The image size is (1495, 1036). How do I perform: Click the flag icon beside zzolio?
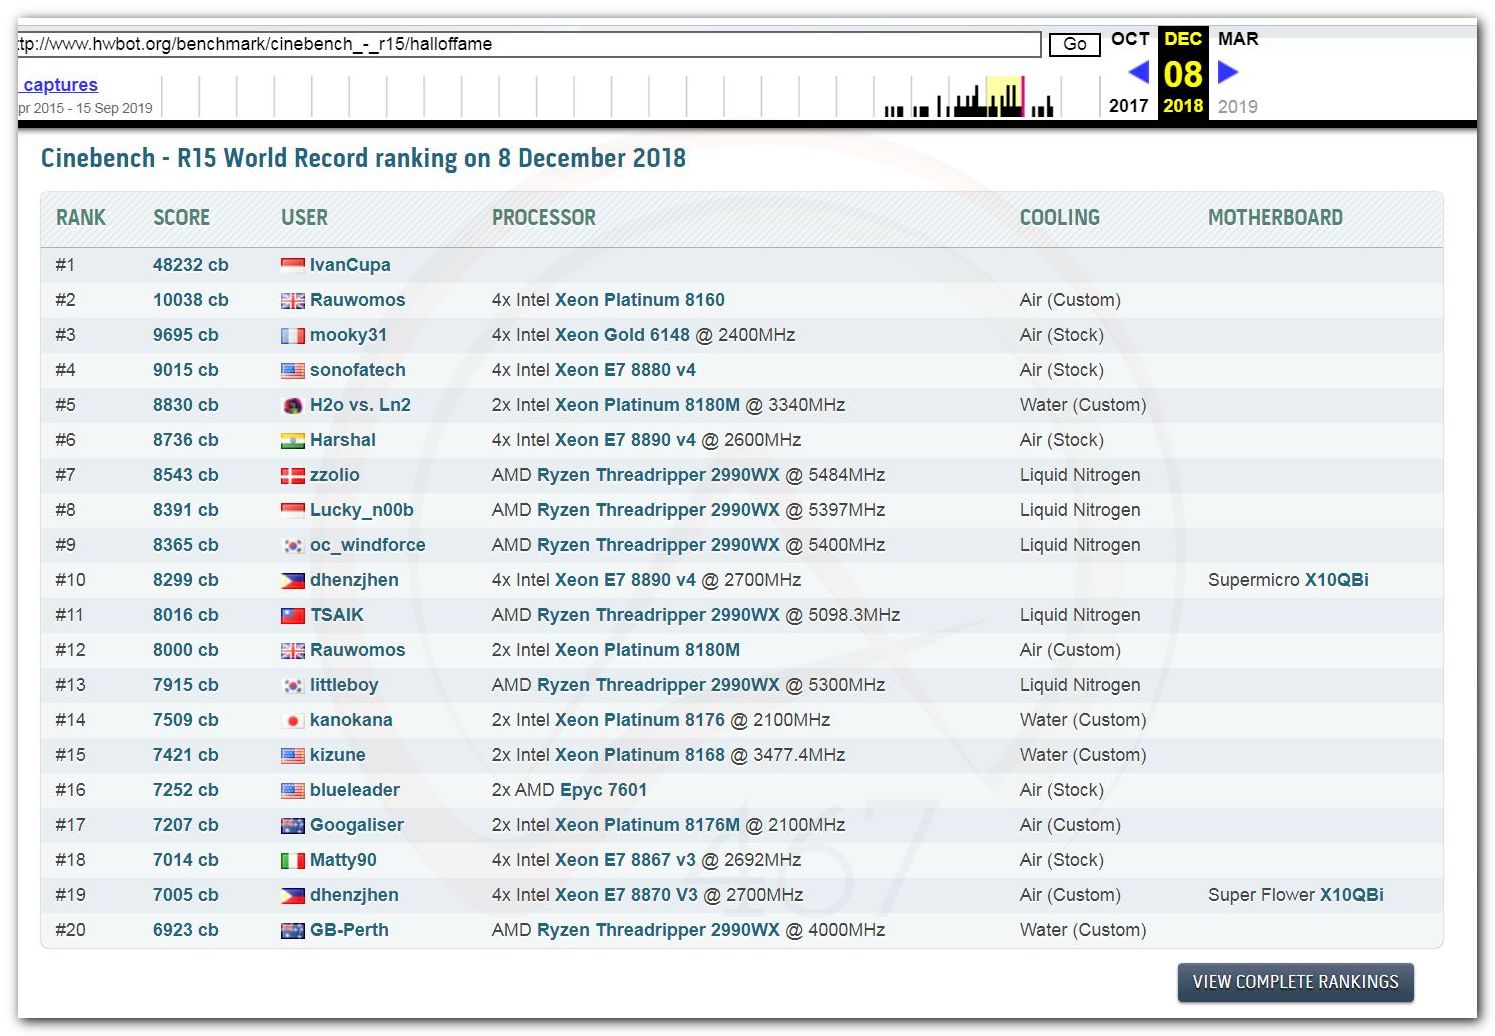click(292, 475)
